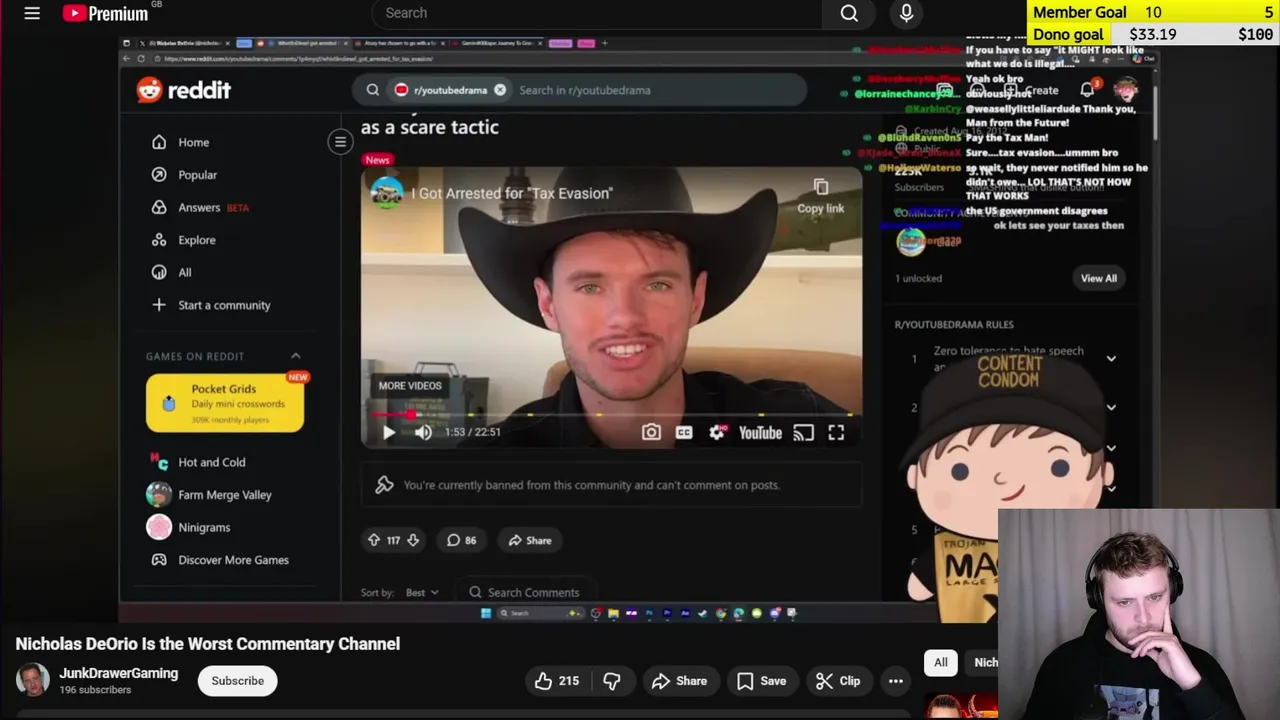Viewport: 1280px width, 720px height.
Task: Click Start a community
Action: (211, 305)
